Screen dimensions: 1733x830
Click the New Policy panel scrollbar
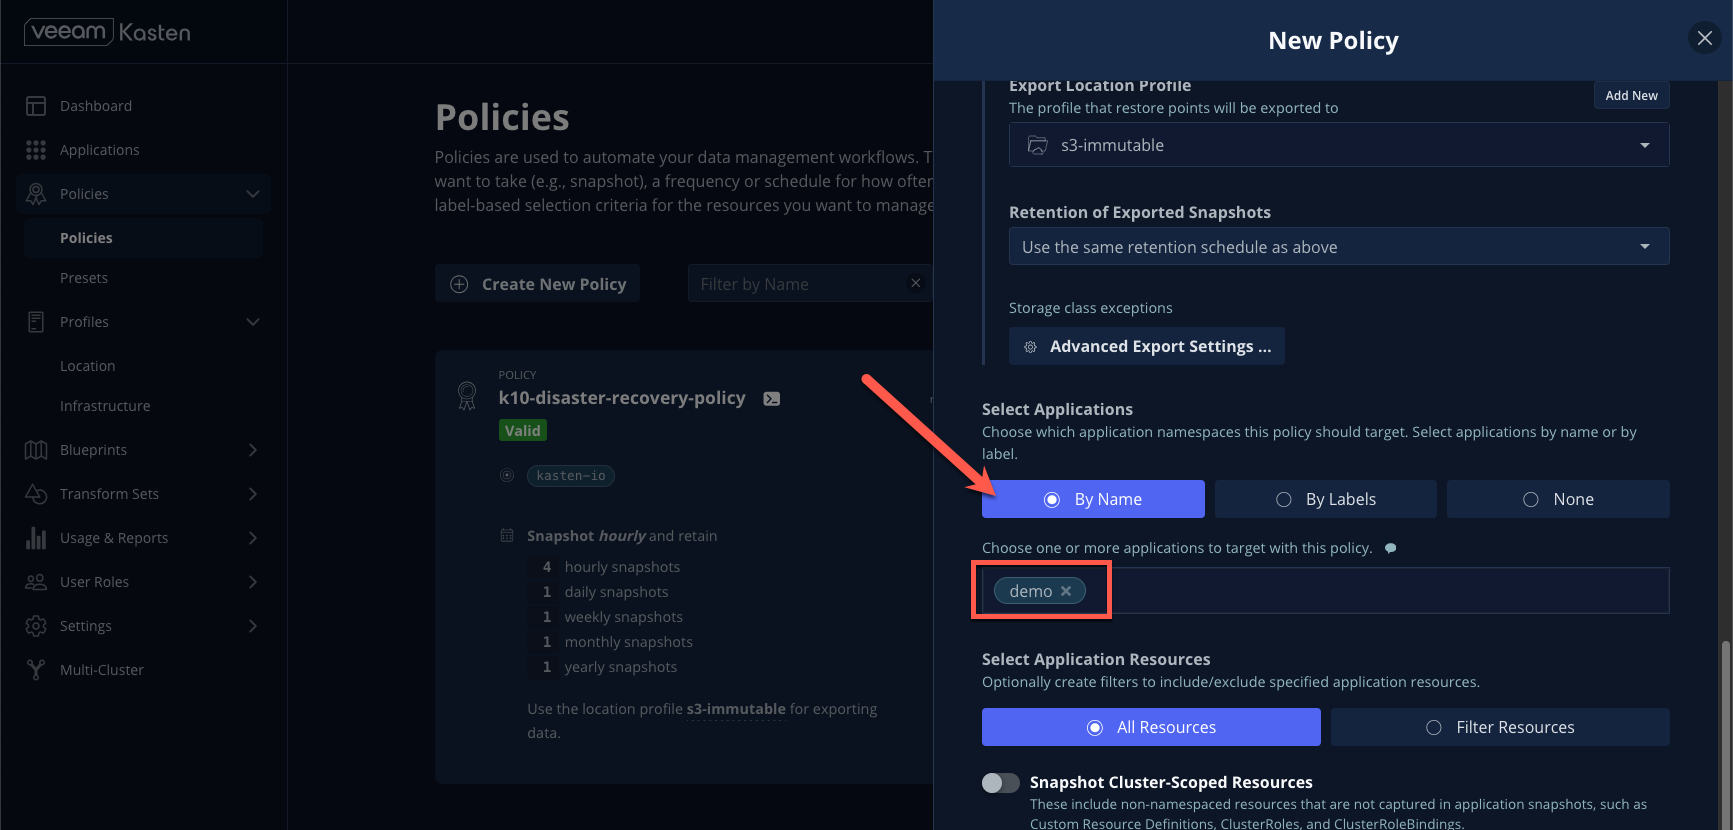1725,735
